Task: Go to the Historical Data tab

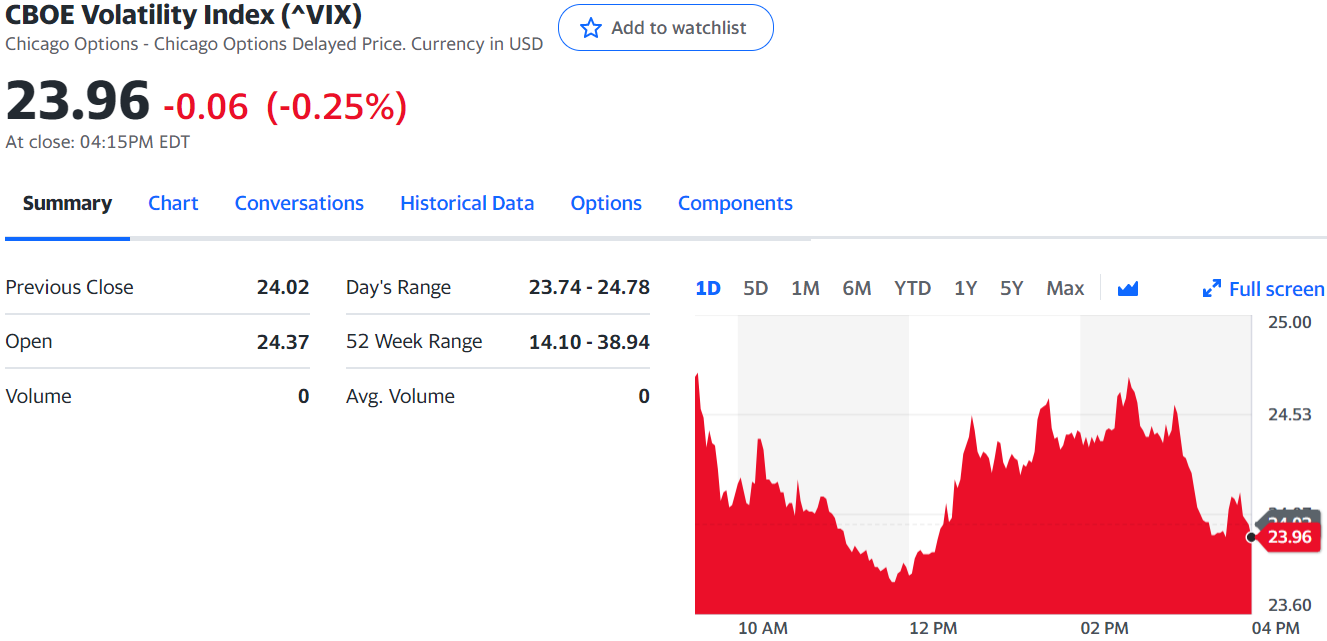Action: [x=467, y=203]
